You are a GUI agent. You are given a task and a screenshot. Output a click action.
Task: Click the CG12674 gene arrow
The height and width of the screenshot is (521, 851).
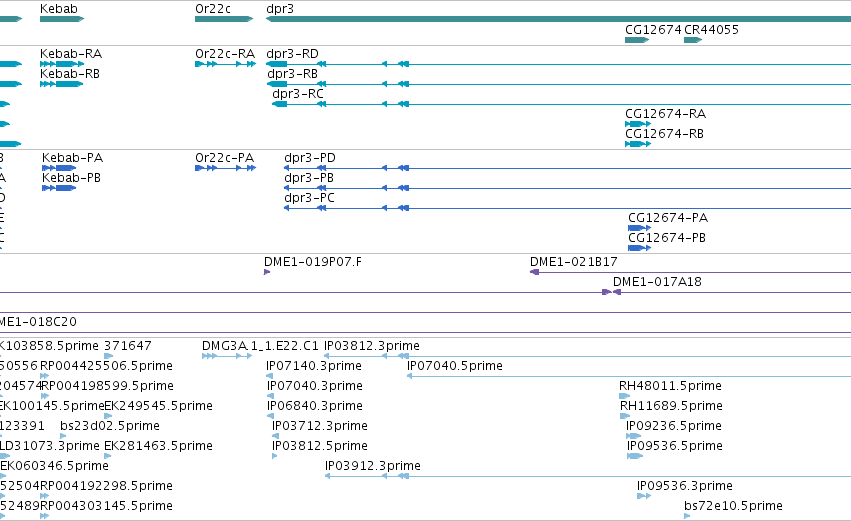pyautogui.click(x=637, y=40)
